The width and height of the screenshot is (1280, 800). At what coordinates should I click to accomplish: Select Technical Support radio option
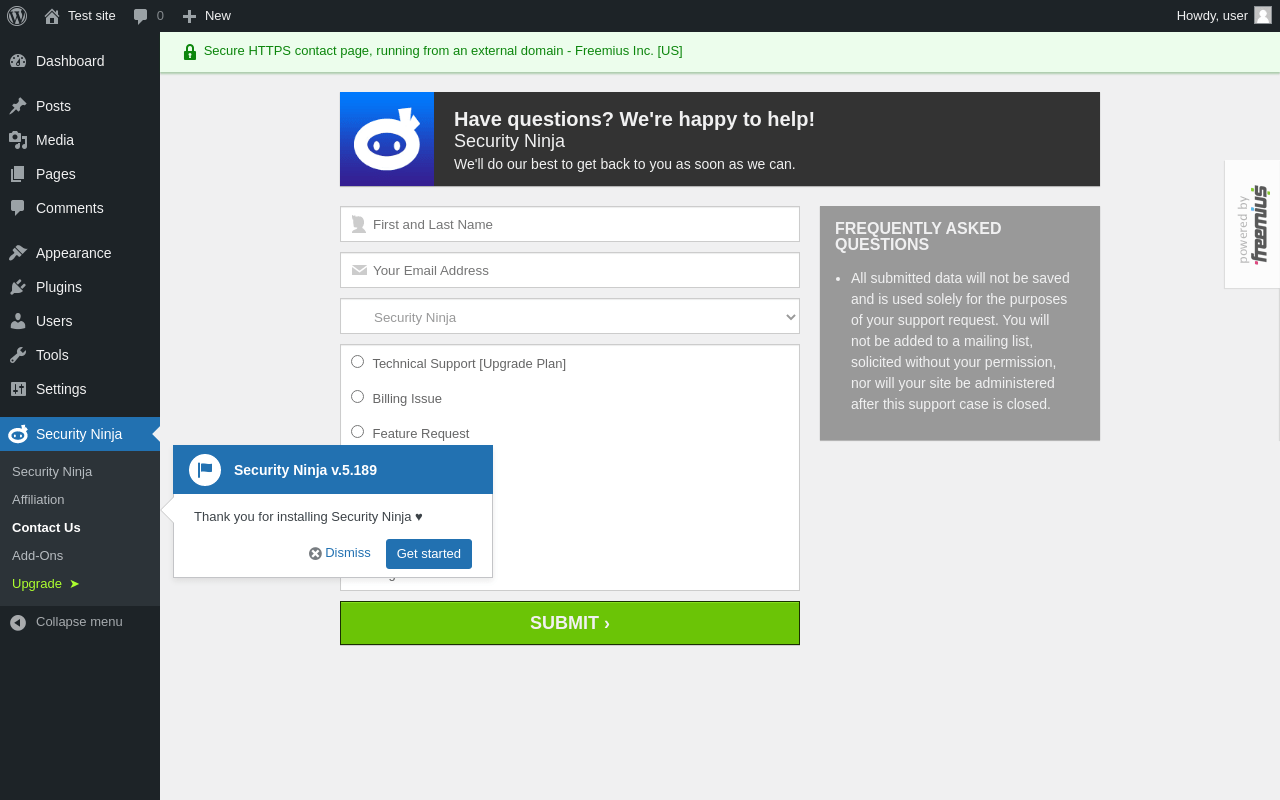(357, 362)
